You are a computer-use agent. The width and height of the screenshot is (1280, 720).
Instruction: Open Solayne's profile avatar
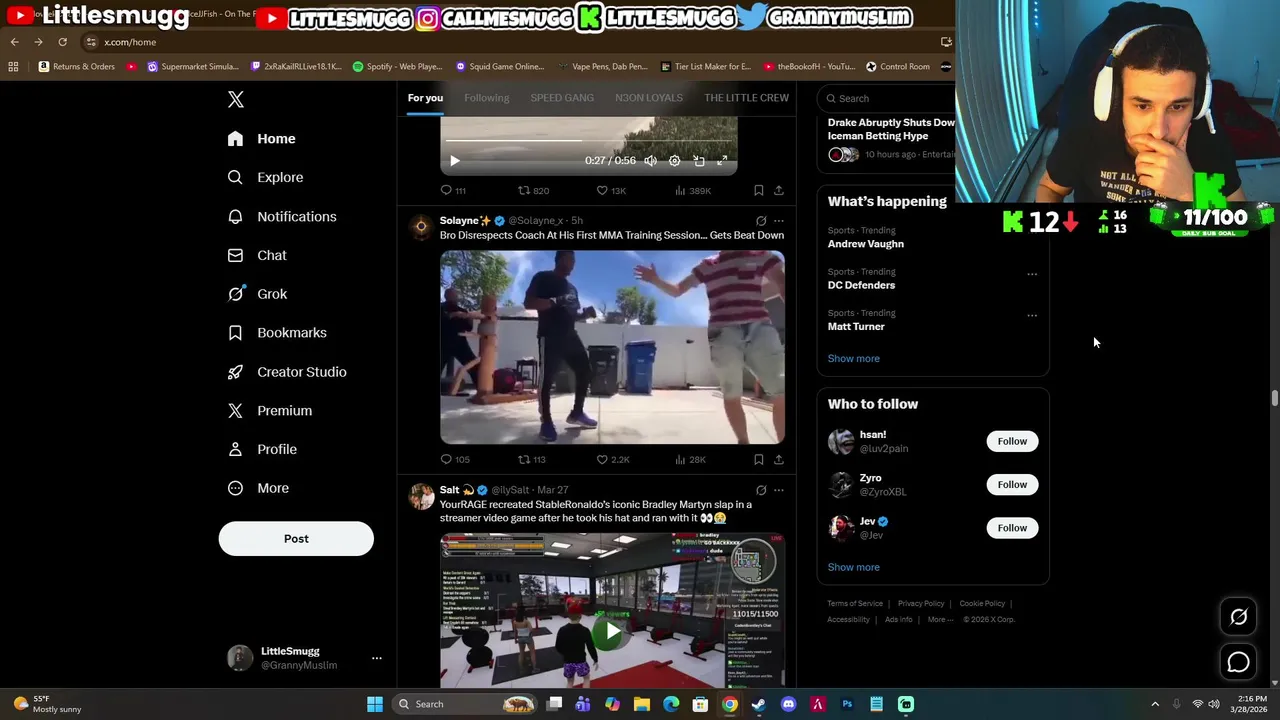click(421, 227)
